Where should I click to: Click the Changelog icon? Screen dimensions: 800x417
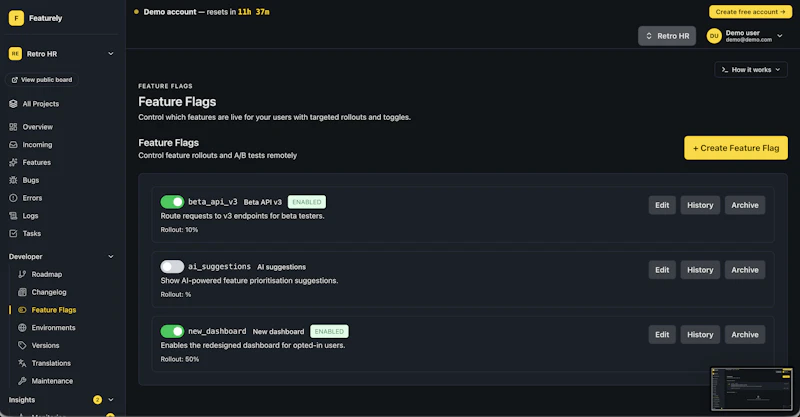[x=22, y=292]
